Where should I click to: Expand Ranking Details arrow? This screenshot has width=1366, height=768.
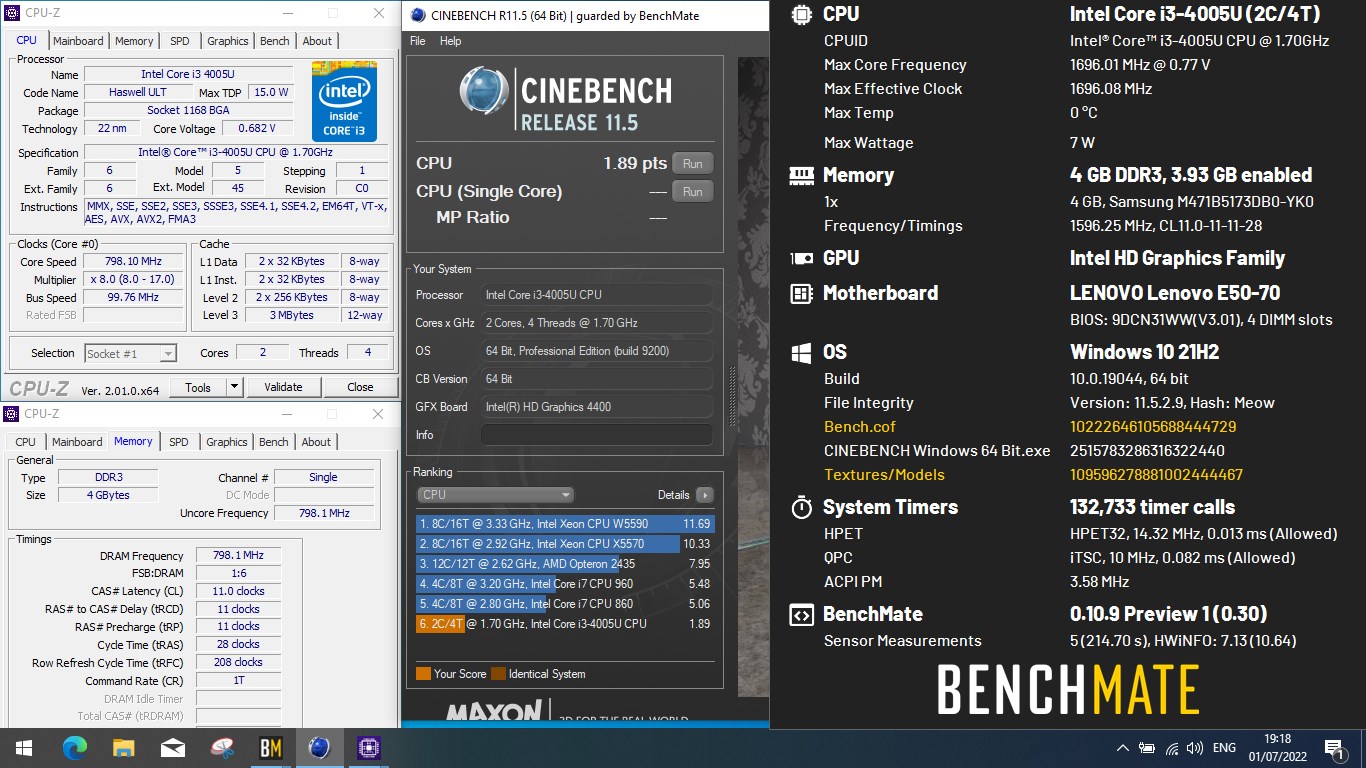(704, 495)
